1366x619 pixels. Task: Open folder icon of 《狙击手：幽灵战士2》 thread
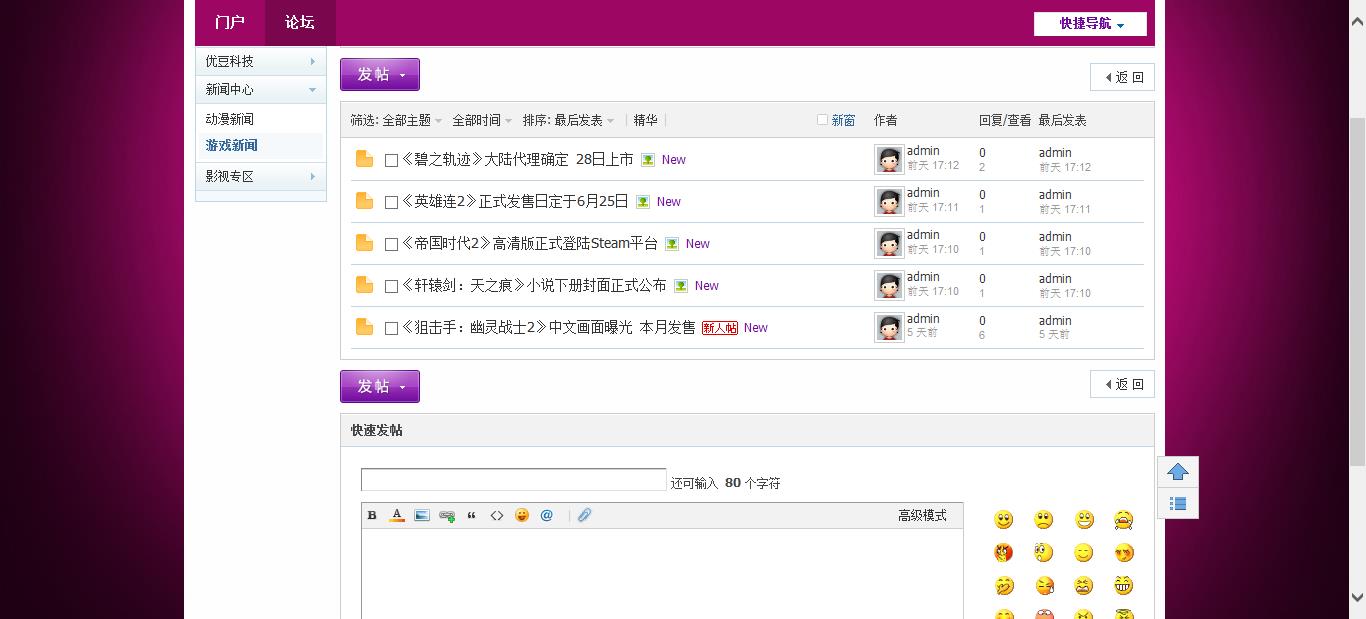[x=365, y=327]
